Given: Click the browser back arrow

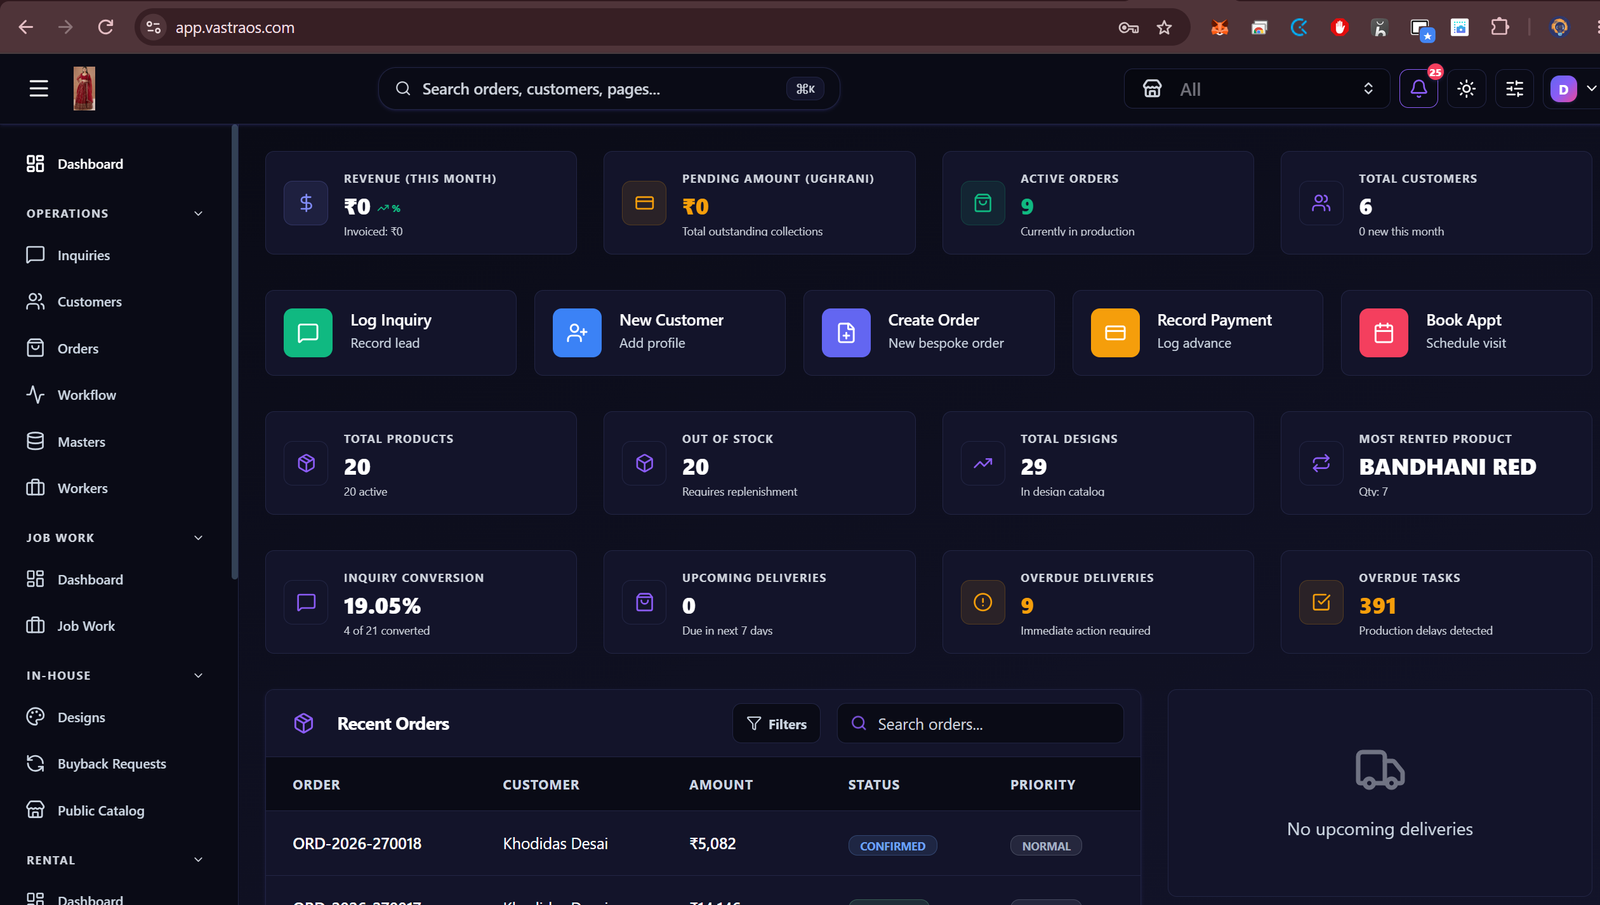Looking at the screenshot, I should (26, 27).
